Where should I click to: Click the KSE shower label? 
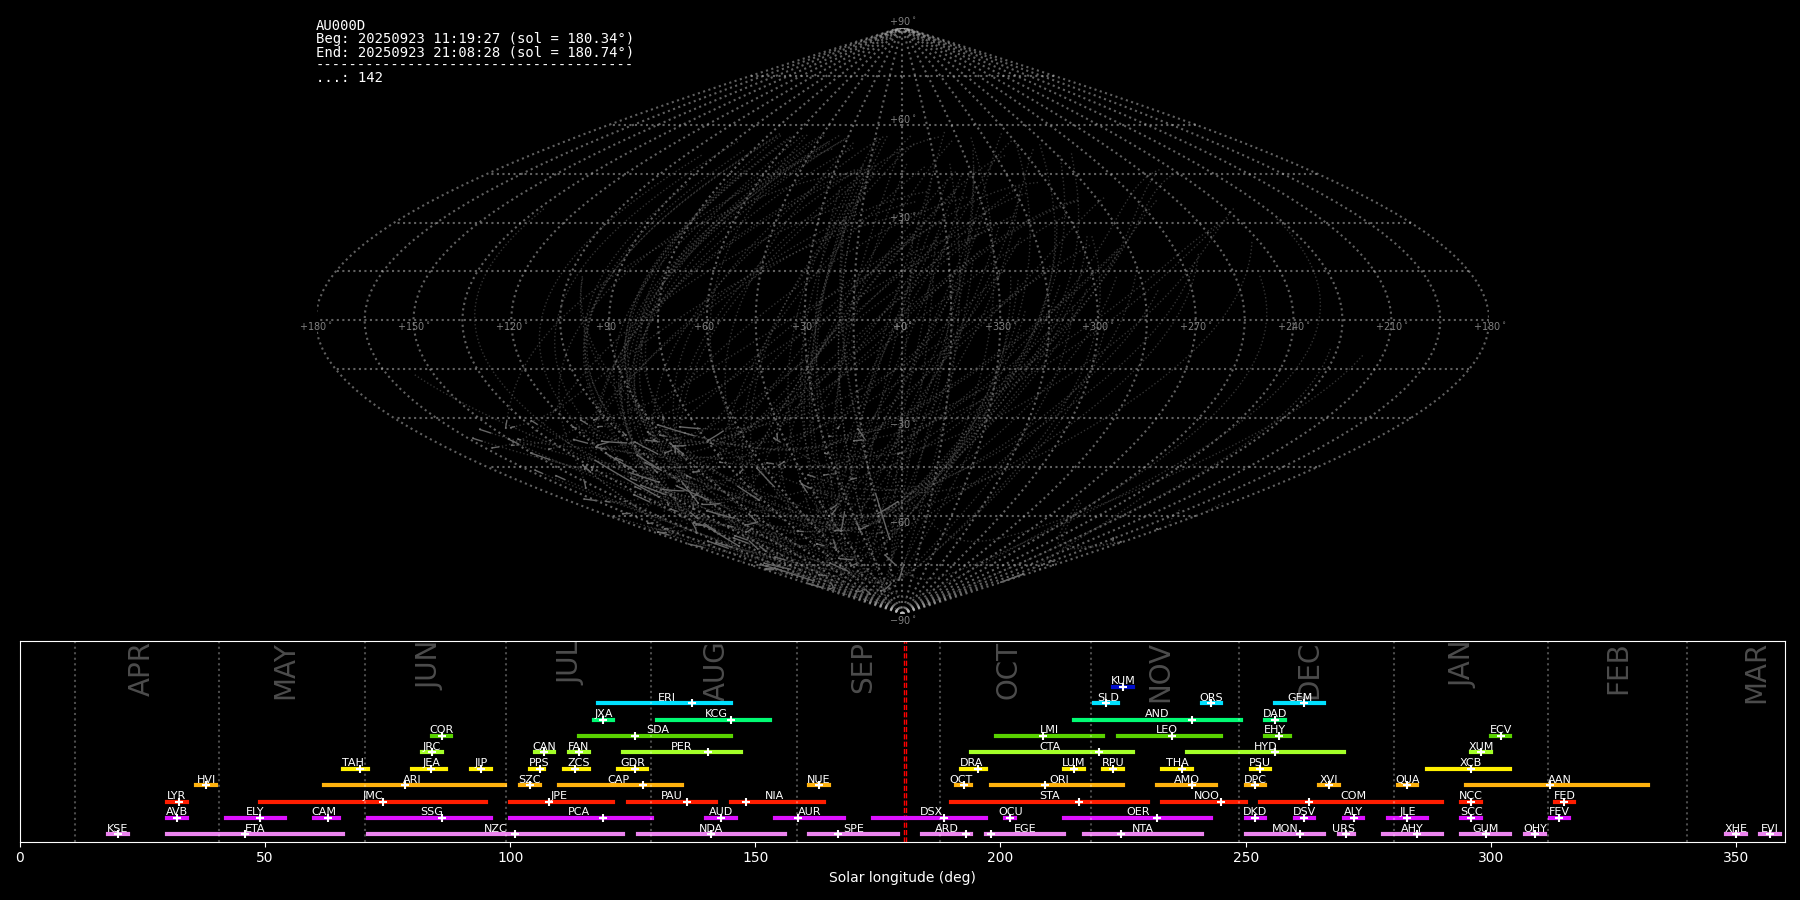pos(117,829)
